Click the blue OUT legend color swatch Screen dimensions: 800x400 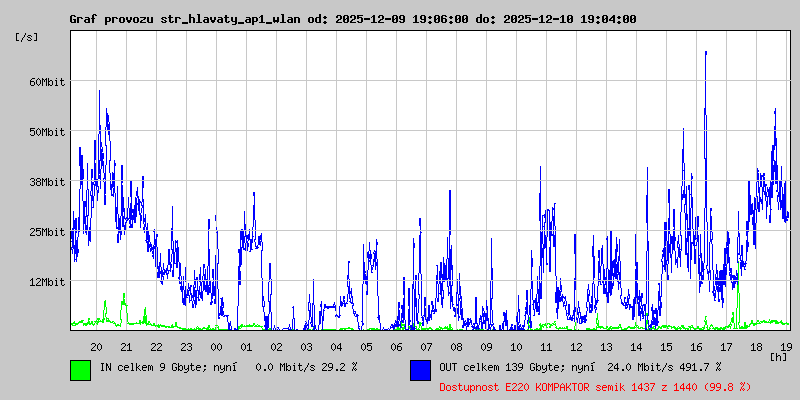[x=420, y=370]
